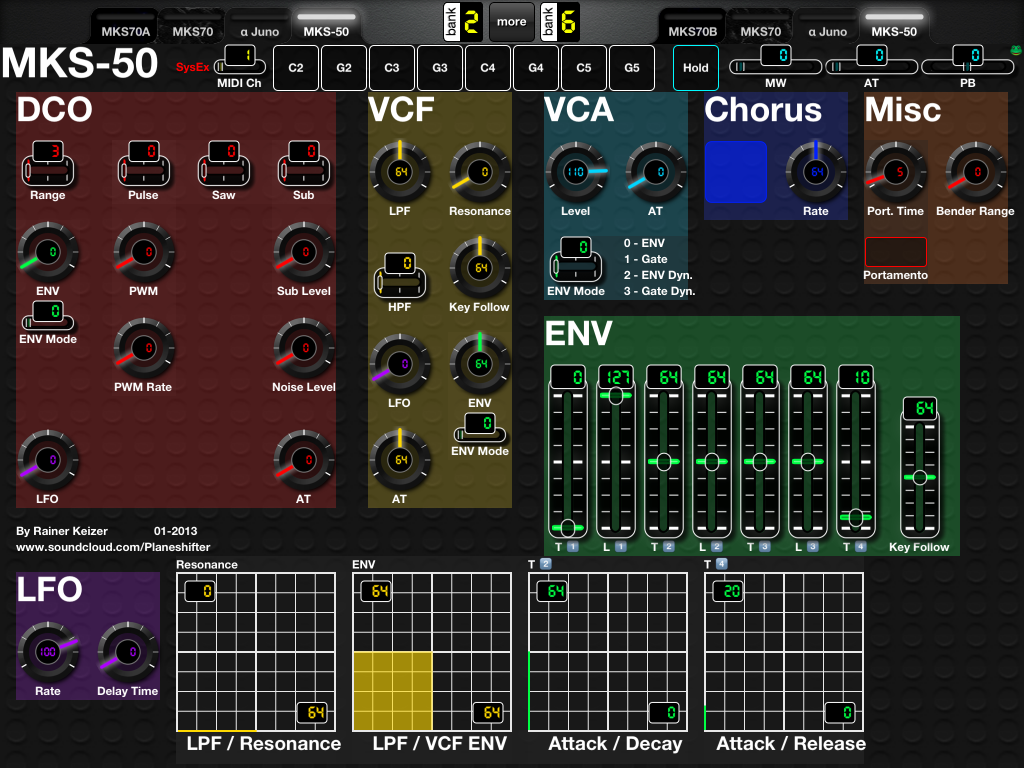Click the PB pitch bend slider
The width and height of the screenshot is (1024, 768).
pyautogui.click(x=968, y=60)
